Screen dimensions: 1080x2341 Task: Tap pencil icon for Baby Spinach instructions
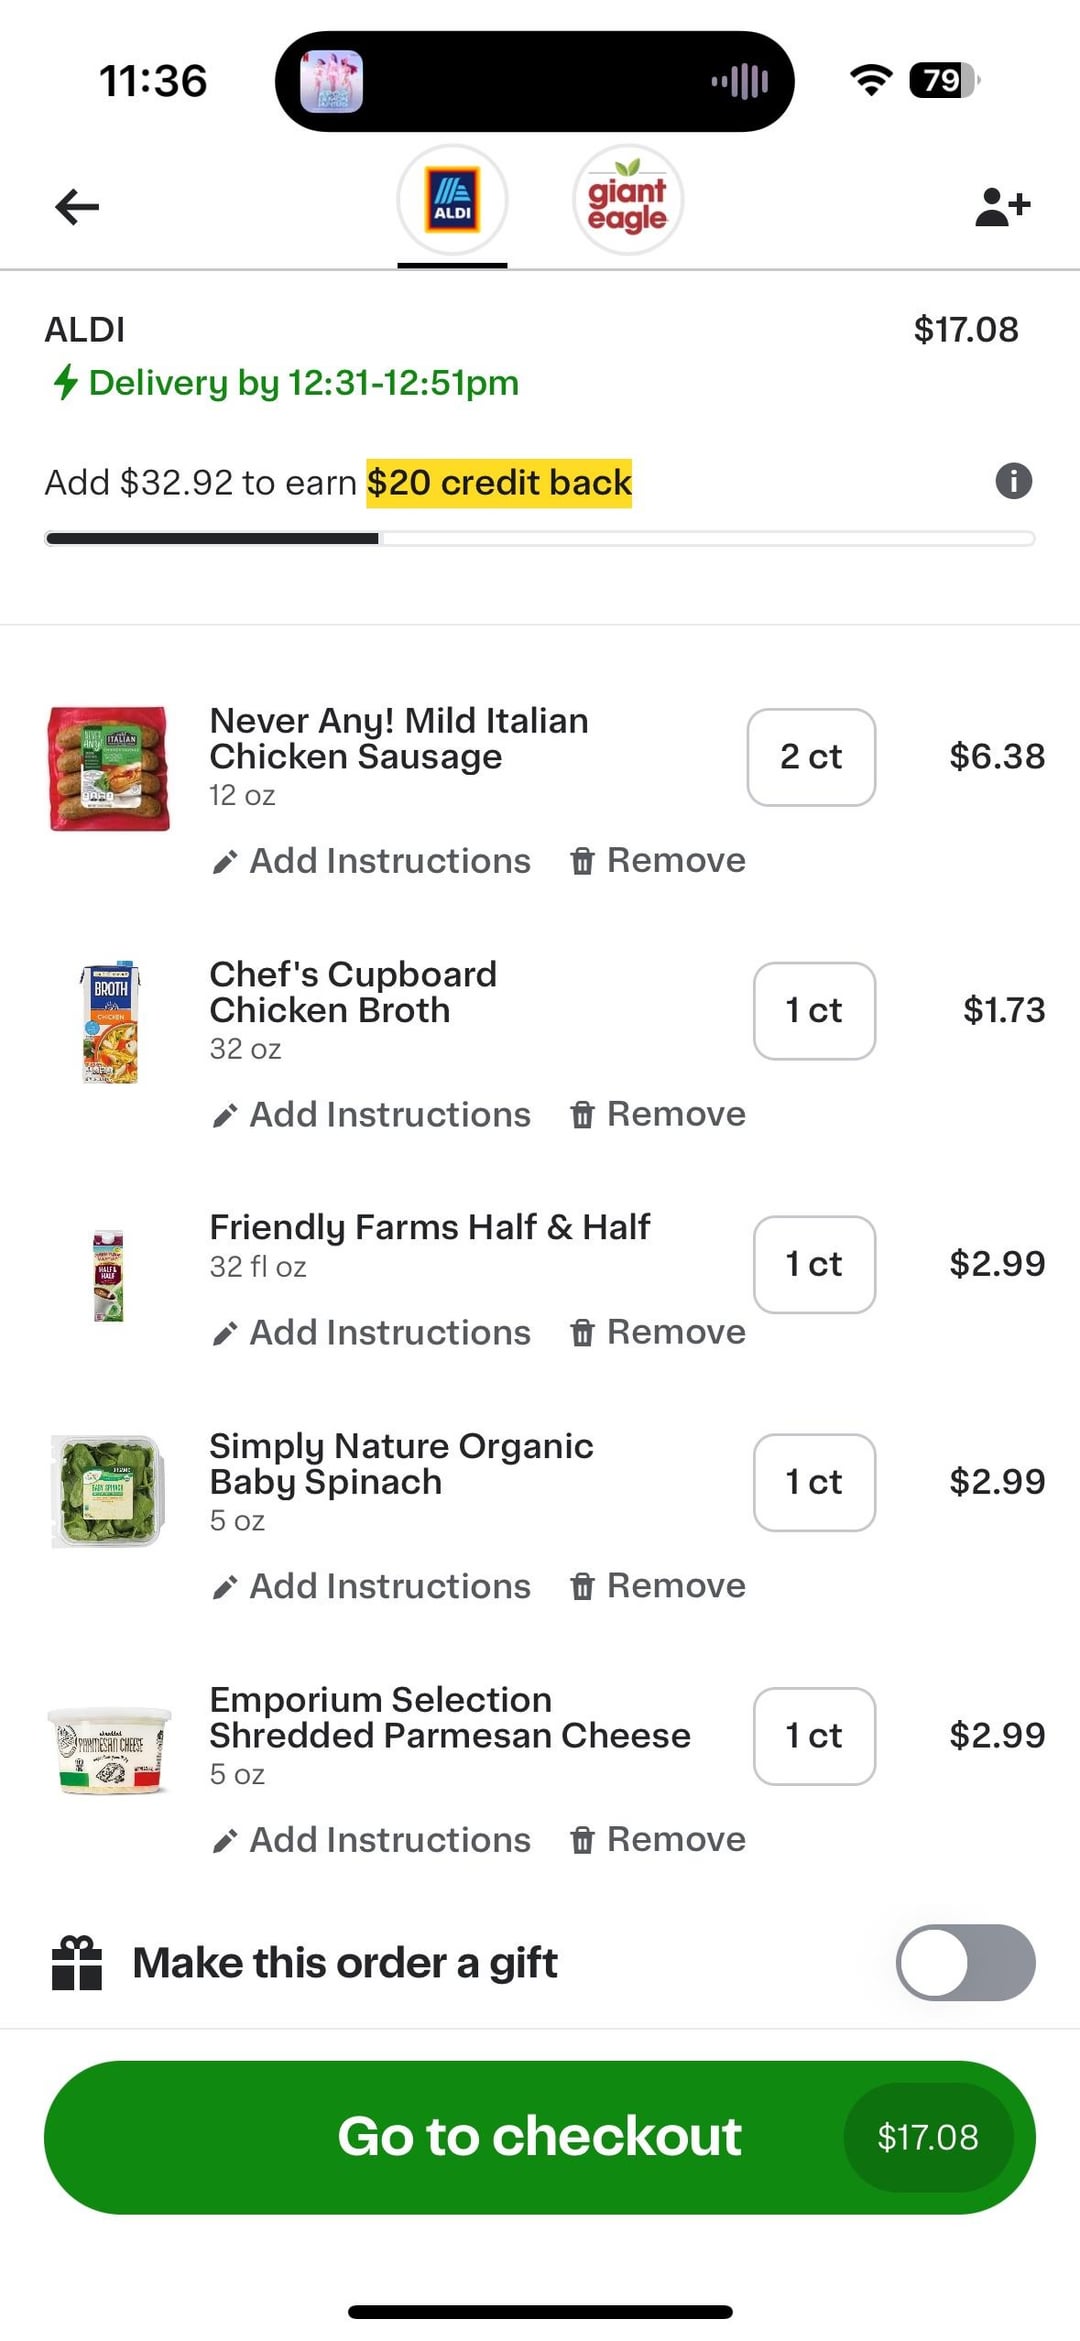pyautogui.click(x=225, y=1587)
